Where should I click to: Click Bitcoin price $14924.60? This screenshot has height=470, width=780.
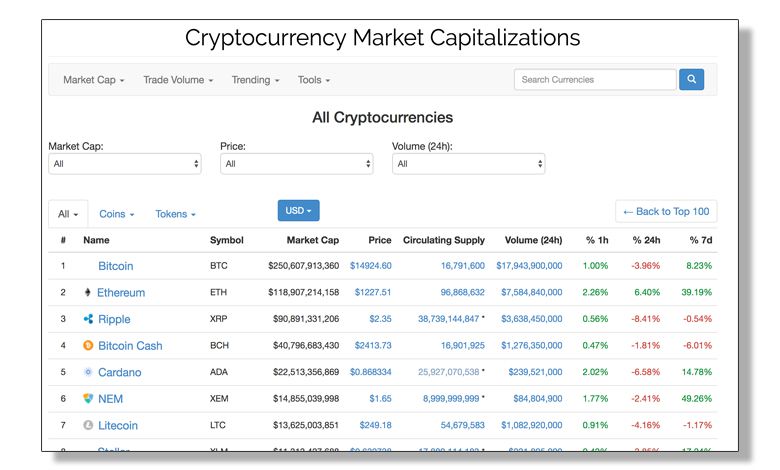pyautogui.click(x=371, y=266)
